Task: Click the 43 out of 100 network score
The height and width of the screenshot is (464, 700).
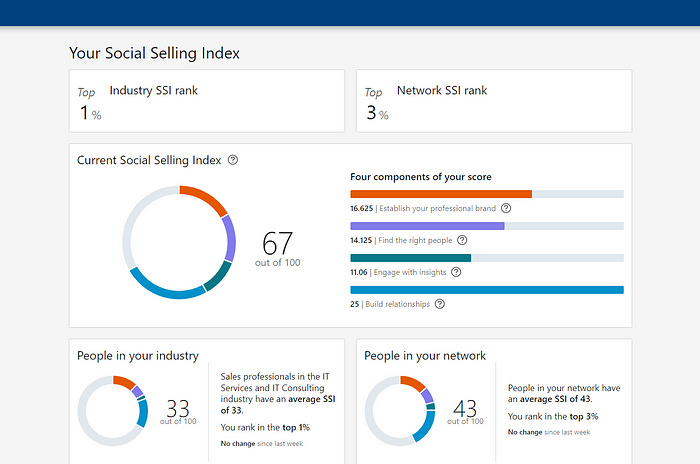Action: point(465,412)
